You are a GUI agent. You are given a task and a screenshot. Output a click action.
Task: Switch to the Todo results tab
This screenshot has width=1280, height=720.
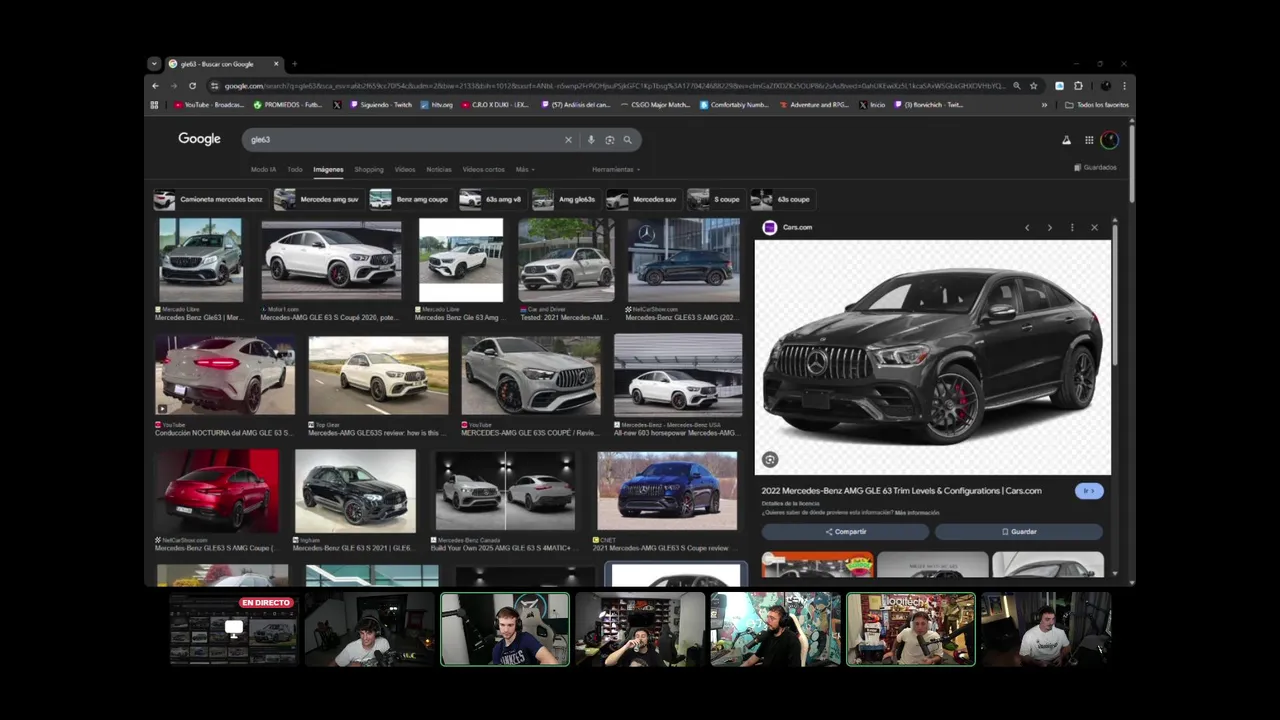point(295,169)
